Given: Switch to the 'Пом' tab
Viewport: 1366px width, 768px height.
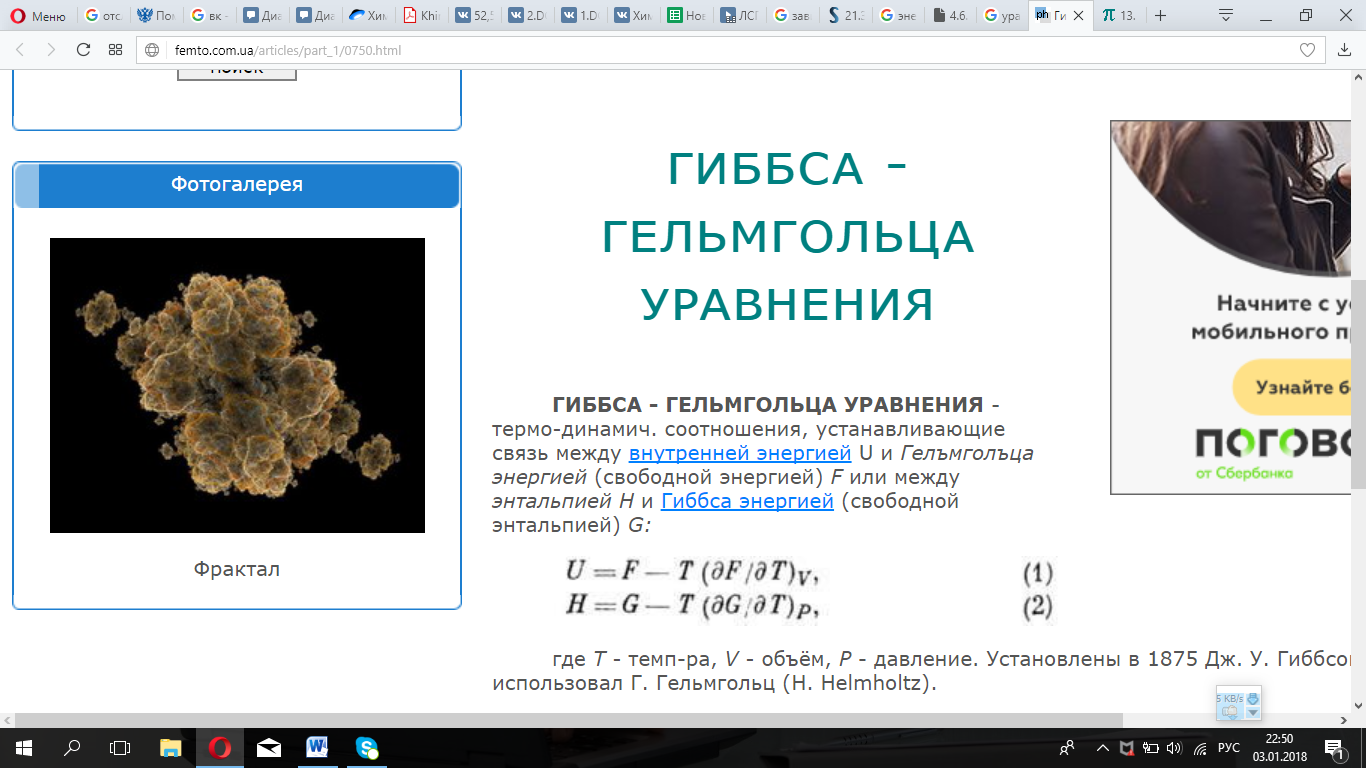Looking at the screenshot, I should (x=157, y=16).
